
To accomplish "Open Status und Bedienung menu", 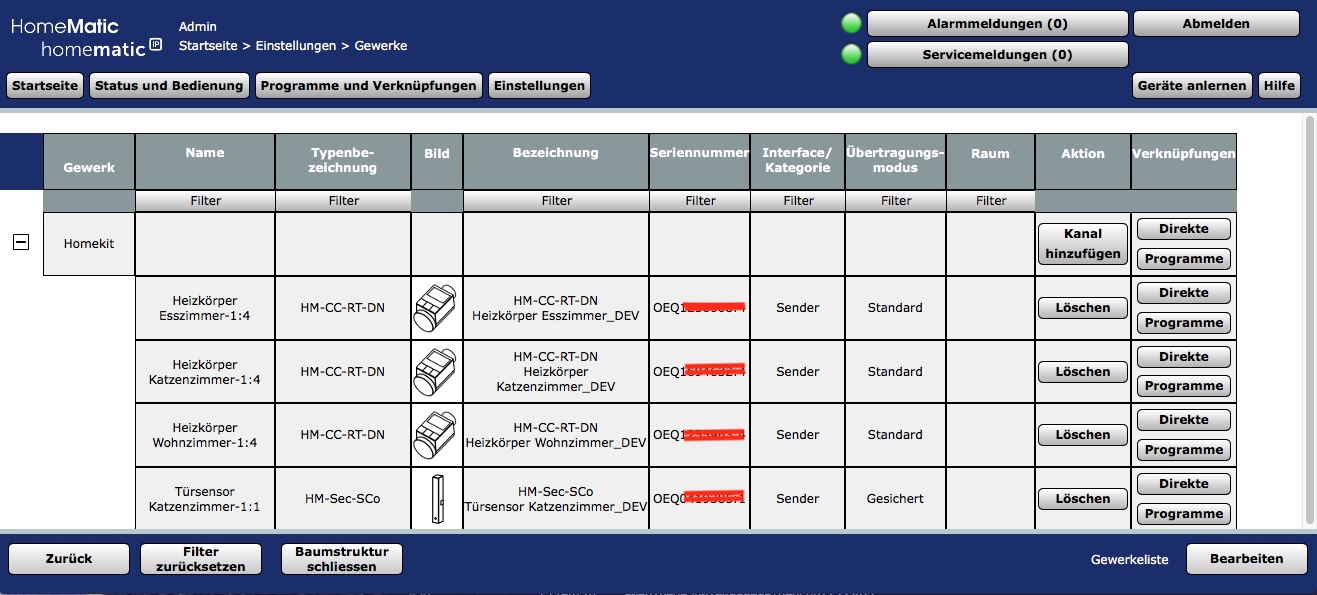I will click(x=169, y=86).
